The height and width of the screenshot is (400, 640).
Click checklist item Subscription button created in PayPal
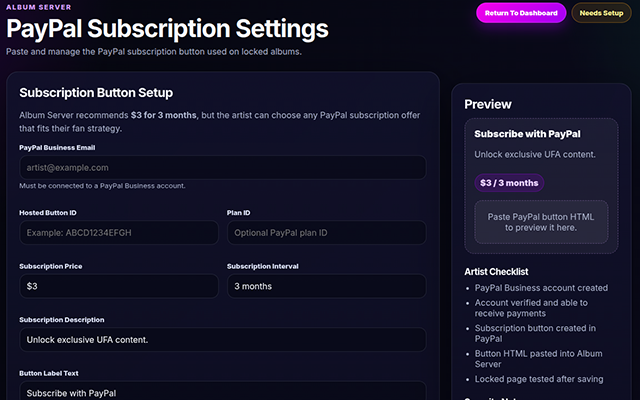535,333
